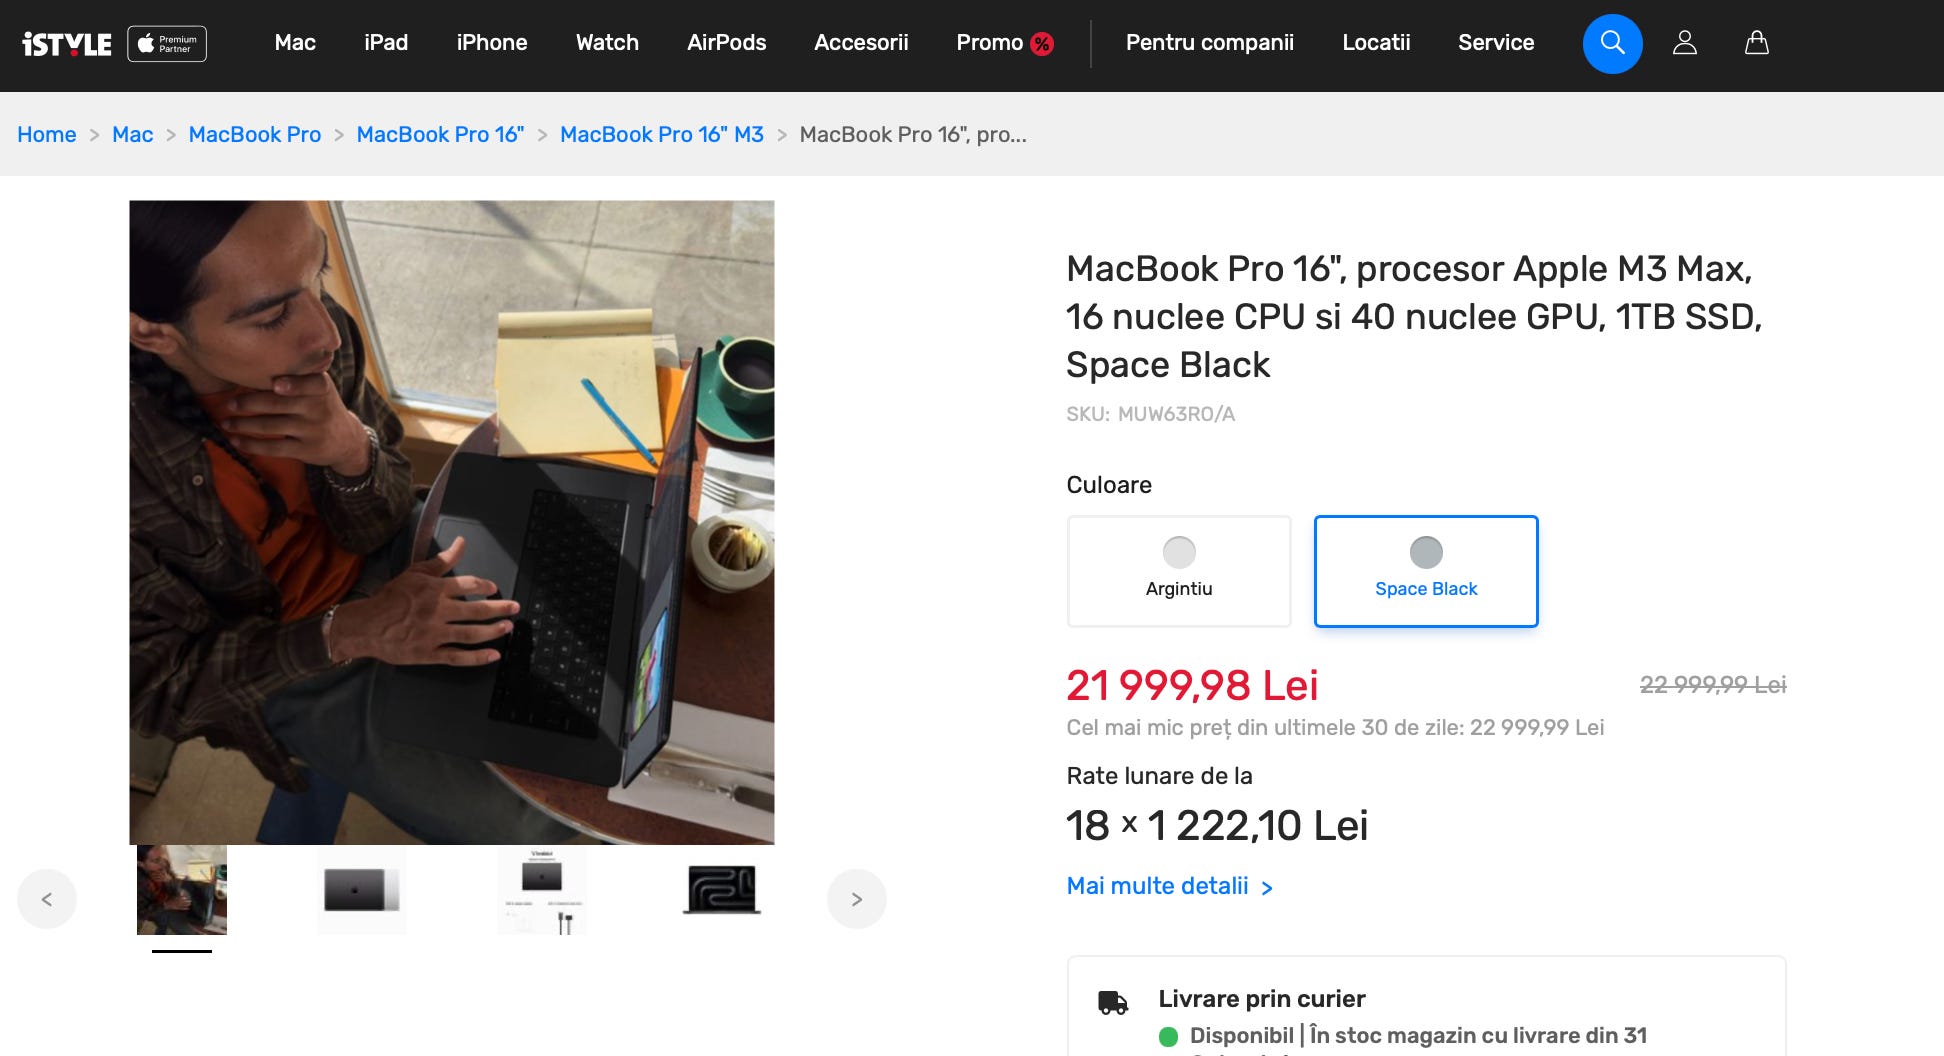Open the Accesorii menu item
Image resolution: width=1944 pixels, height=1056 pixels.
[x=861, y=43]
